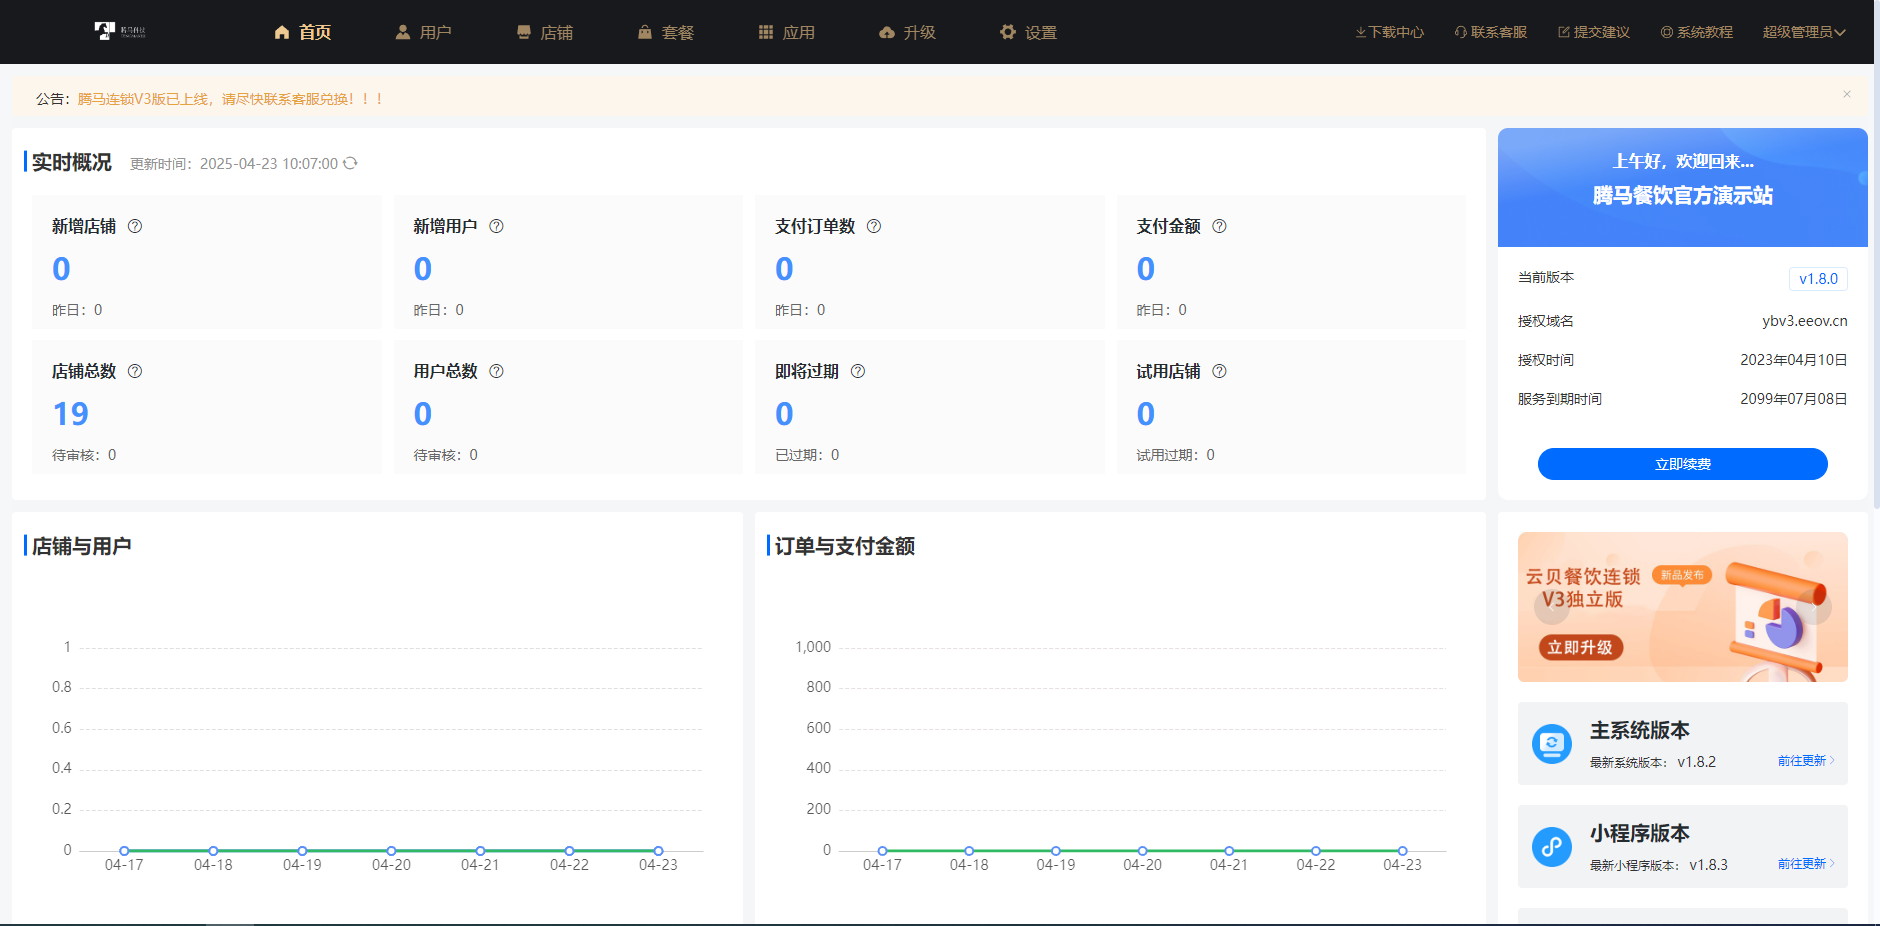Screen dimensions: 1880x926
Task: Click help icon next to 用户总数
Action: (496, 371)
